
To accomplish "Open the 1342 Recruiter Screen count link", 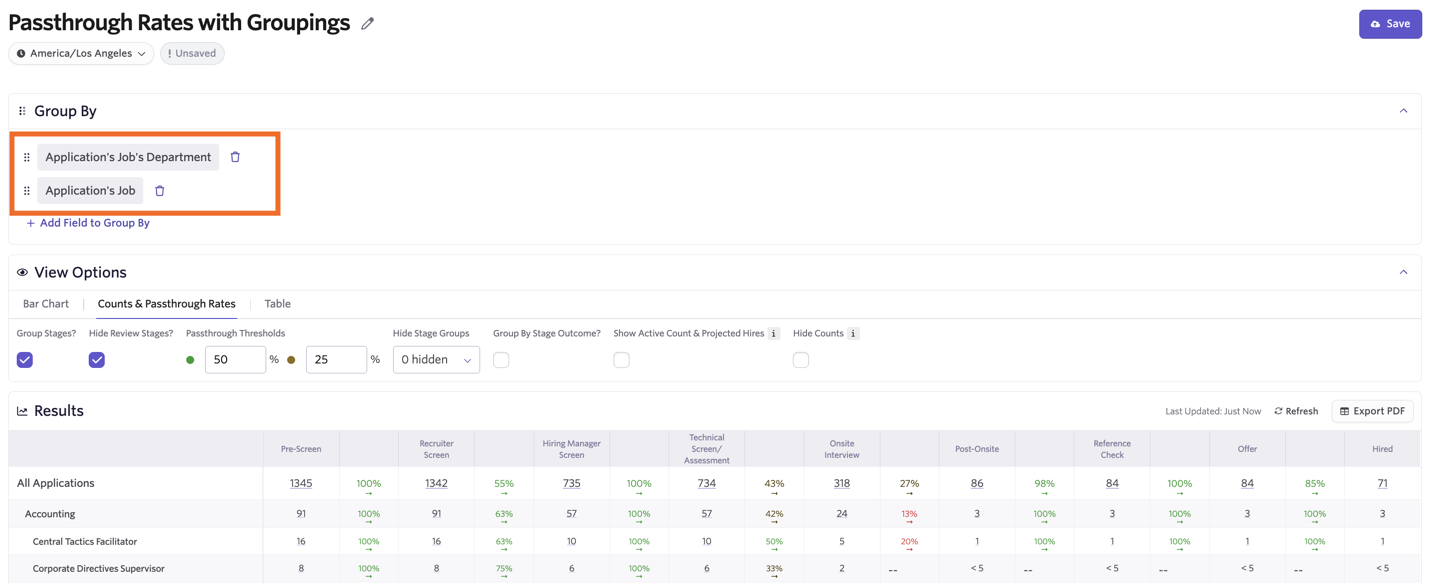I will pos(436,483).
